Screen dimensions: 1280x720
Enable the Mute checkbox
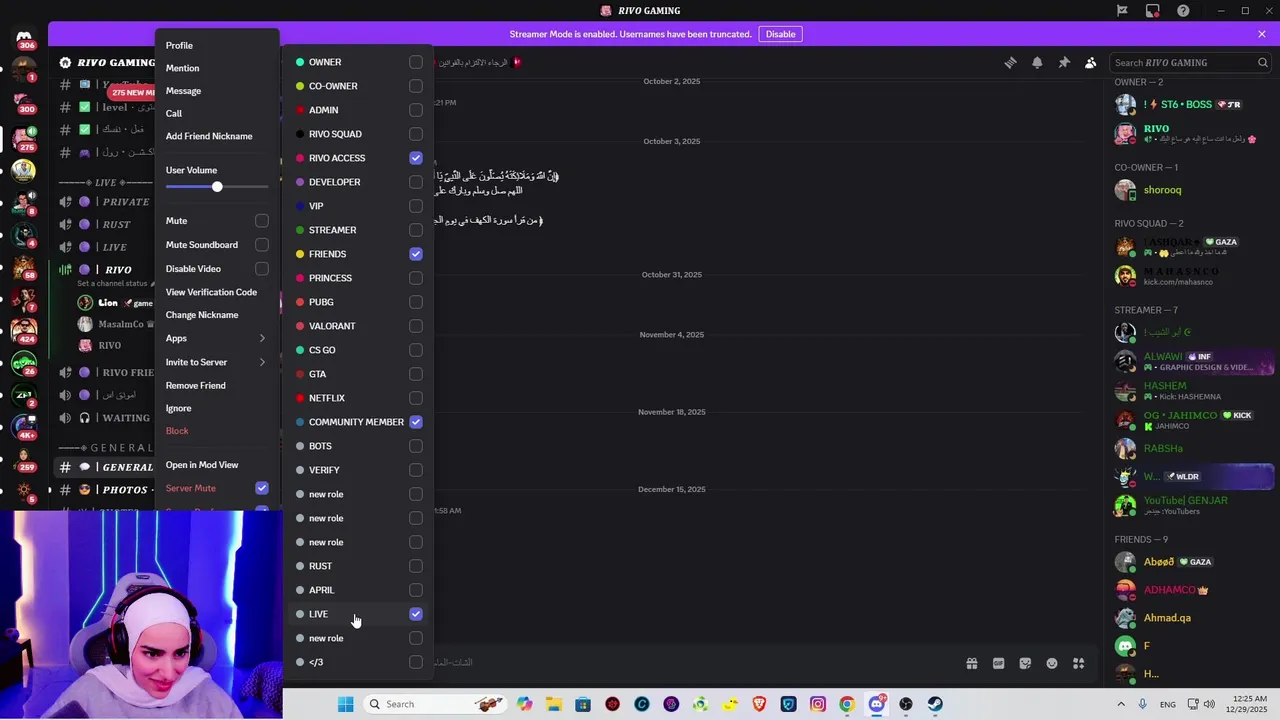262,221
